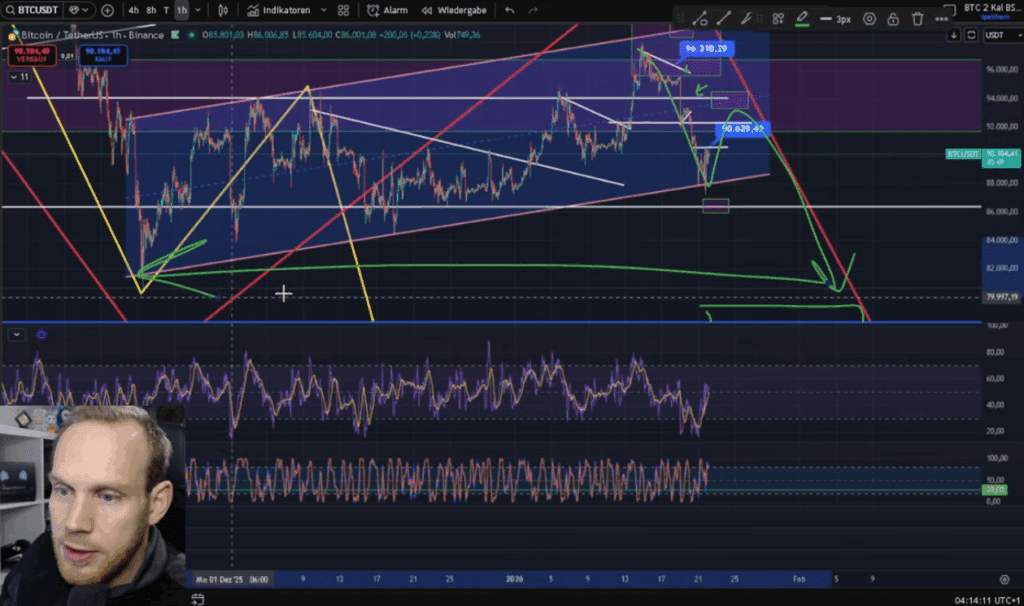
Task: Select the brush tool in drawing toolbar
Action: (746, 19)
